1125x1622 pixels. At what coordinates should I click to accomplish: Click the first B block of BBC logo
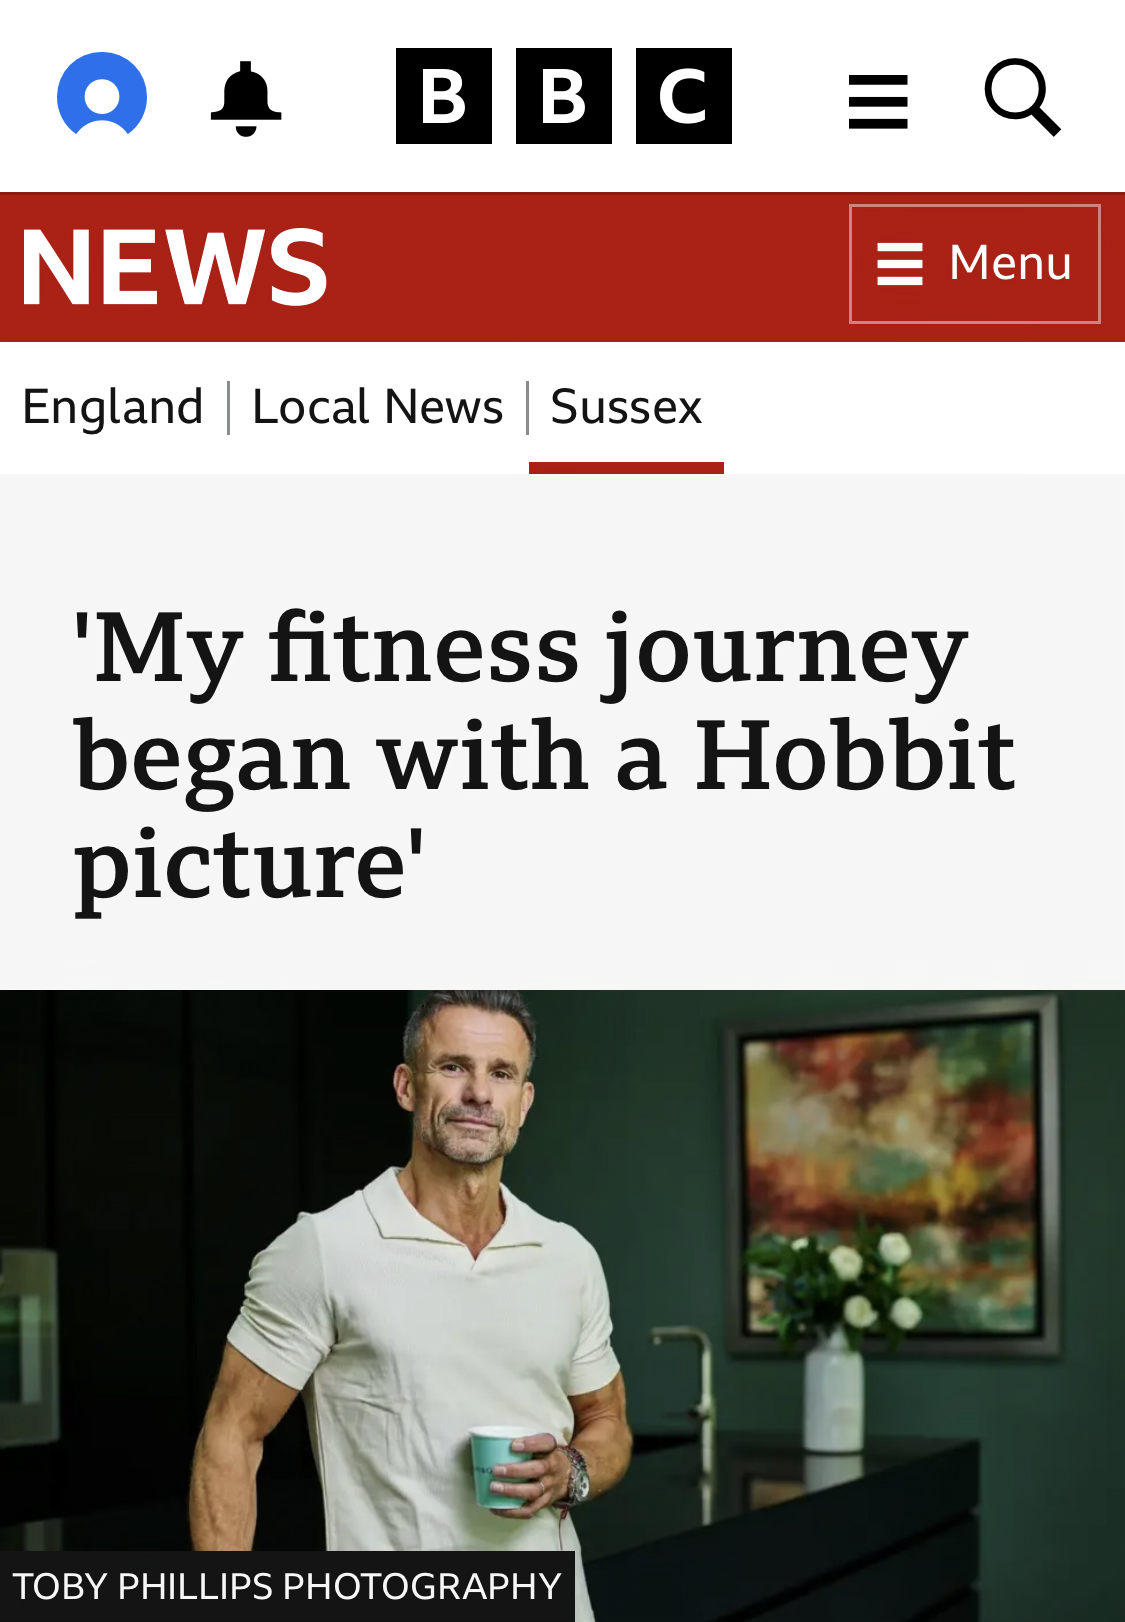point(444,96)
